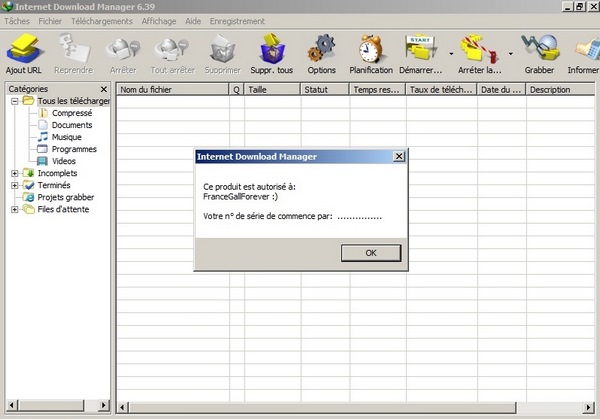Select the Programmes category

[x=74, y=149]
